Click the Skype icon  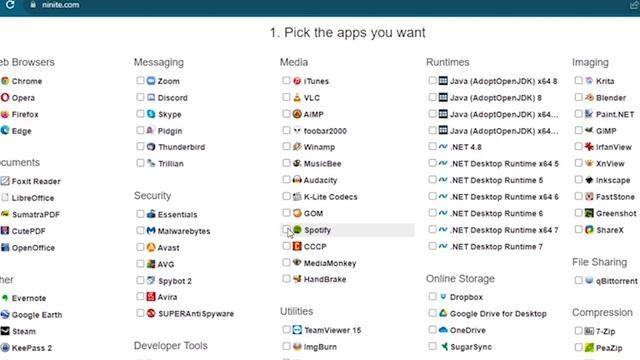(x=151, y=114)
